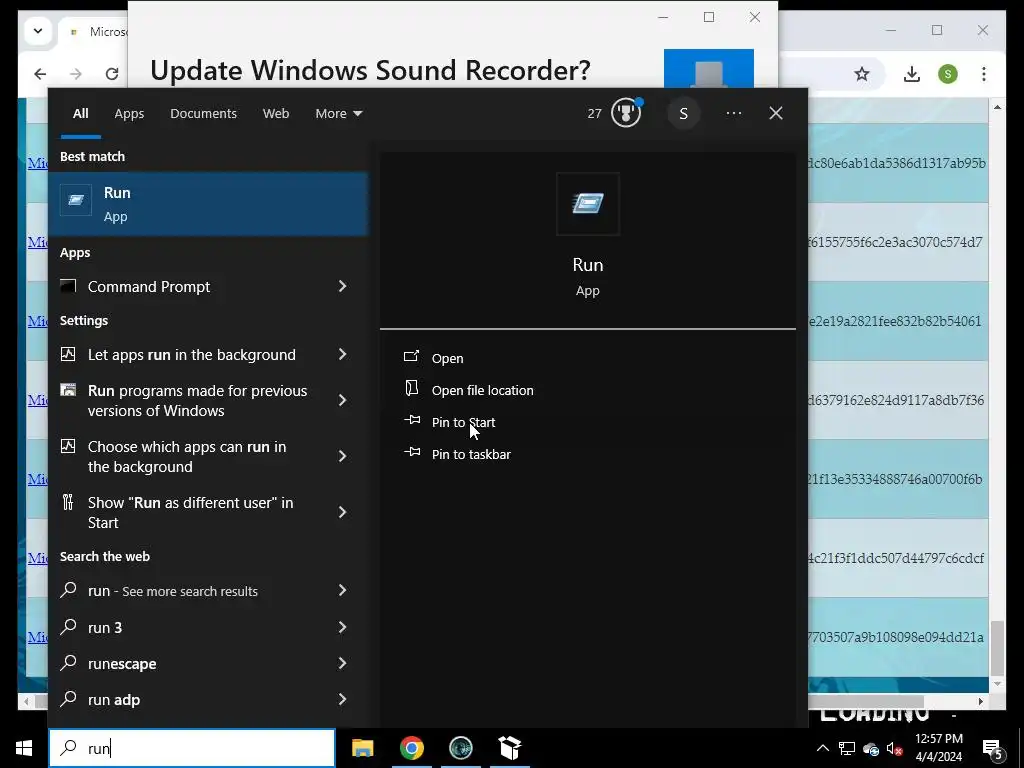
Task: Switch to the Web search tab
Action: [x=276, y=114]
